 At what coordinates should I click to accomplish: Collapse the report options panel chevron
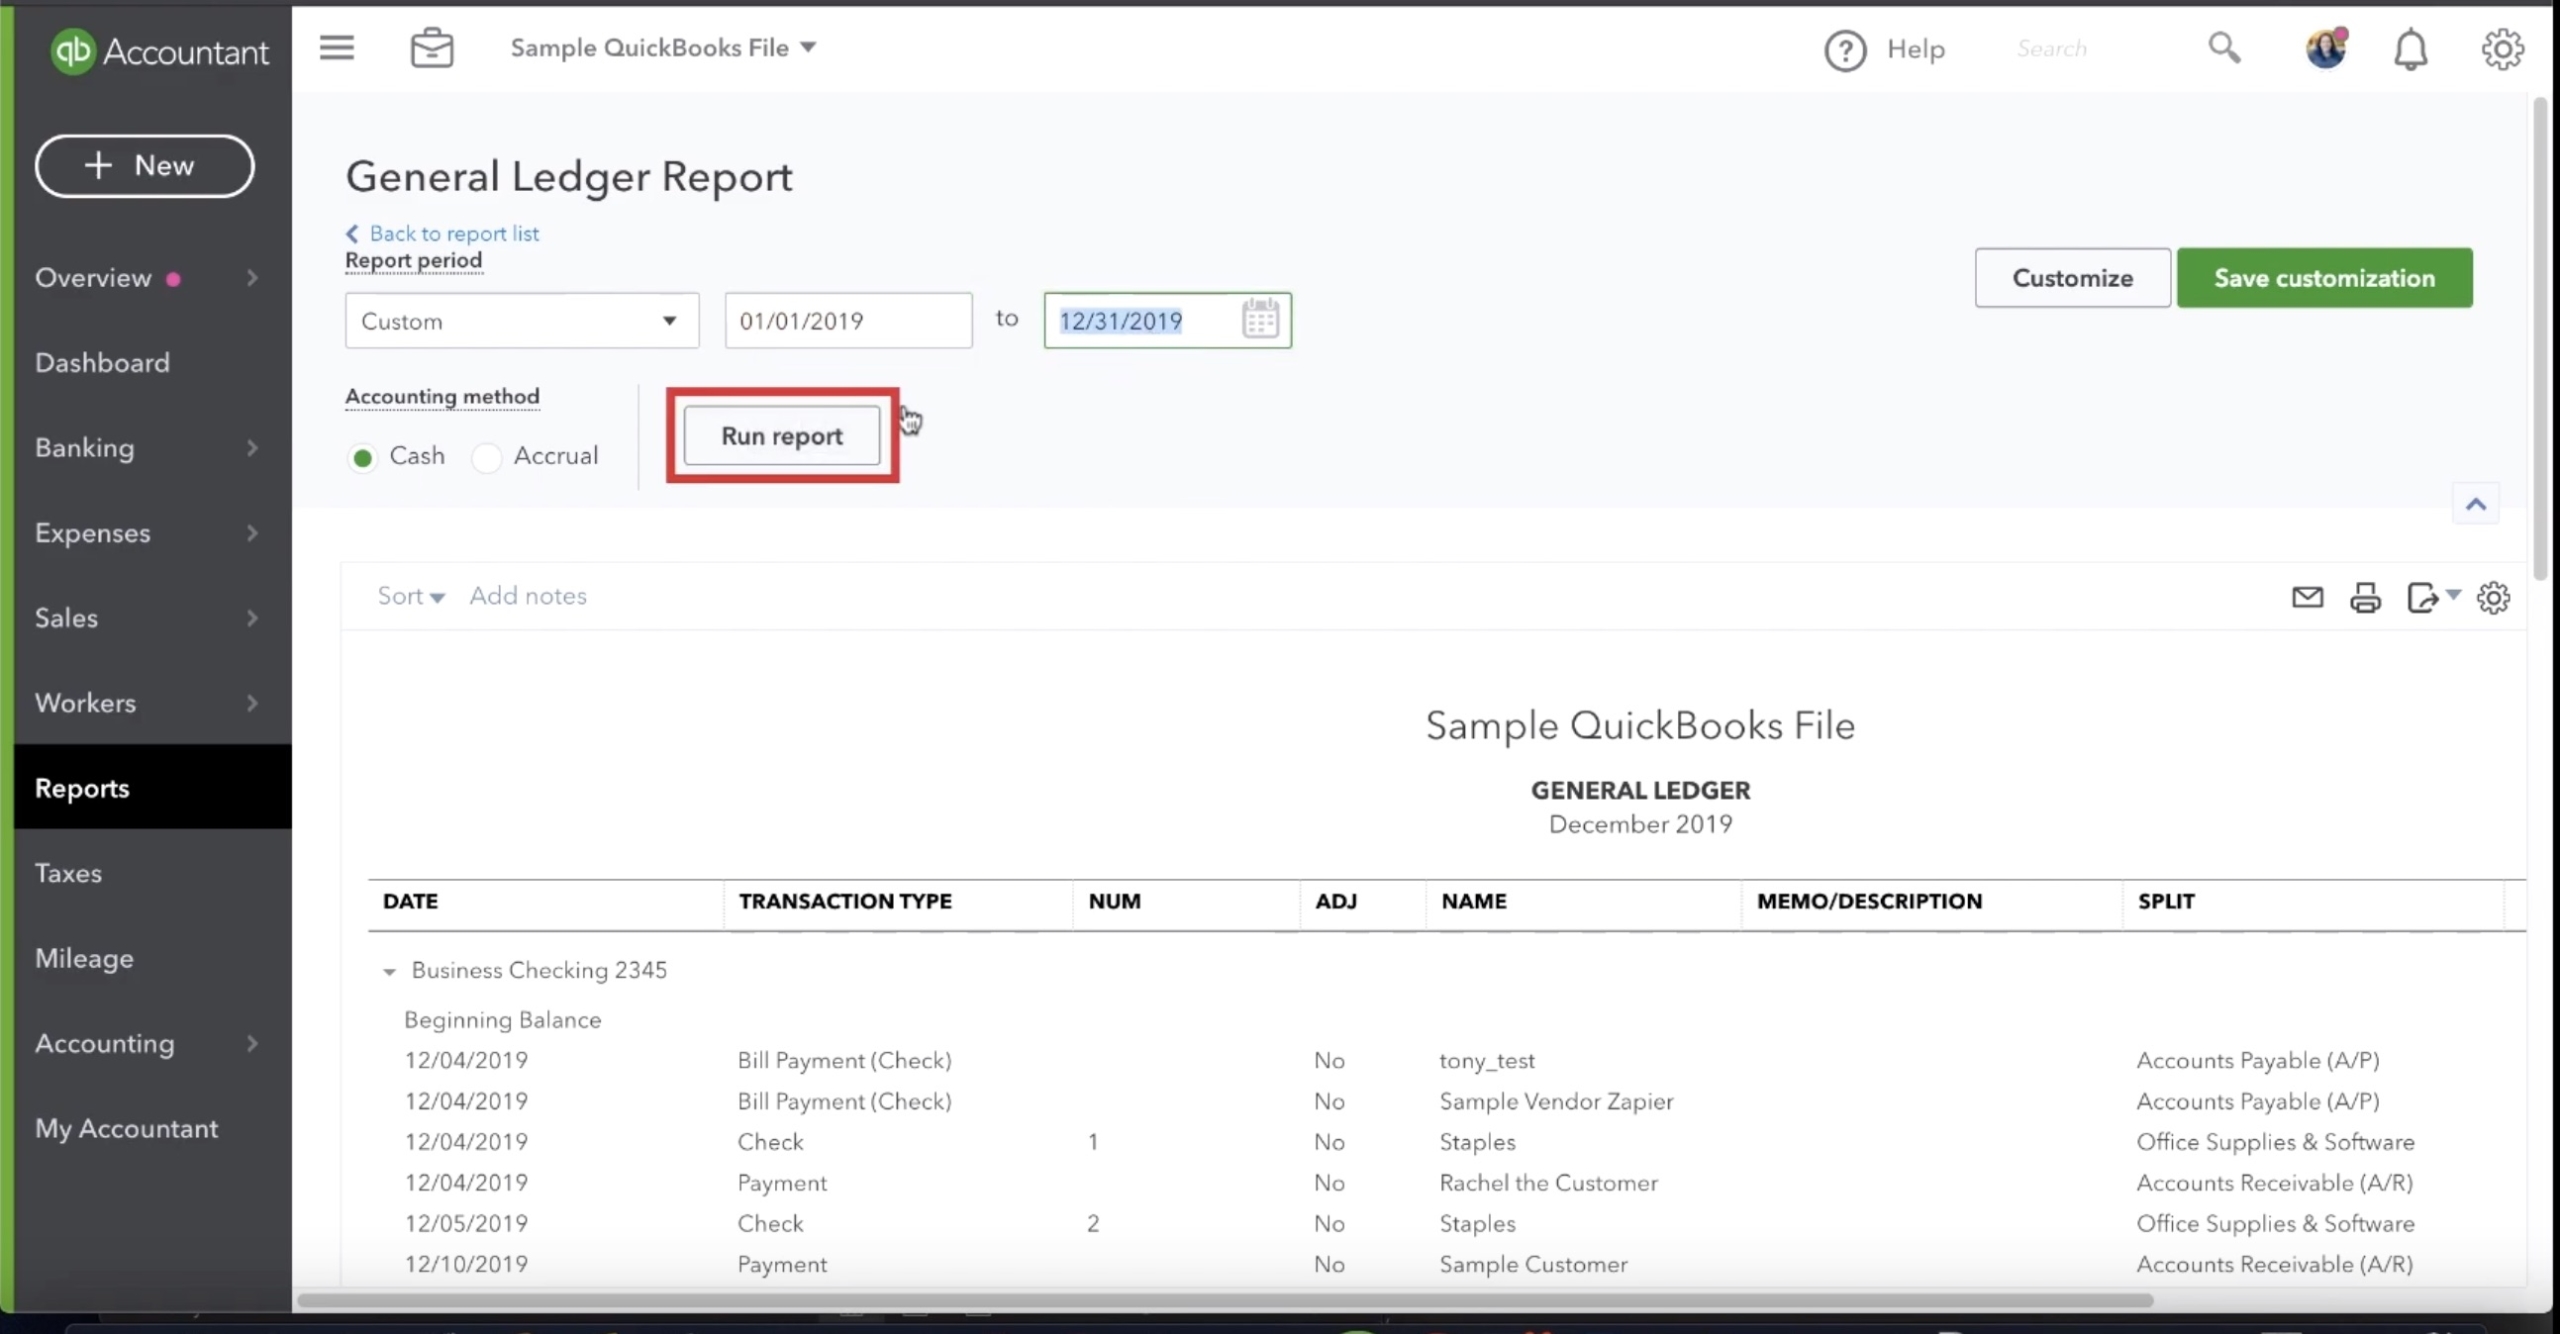coord(2475,504)
